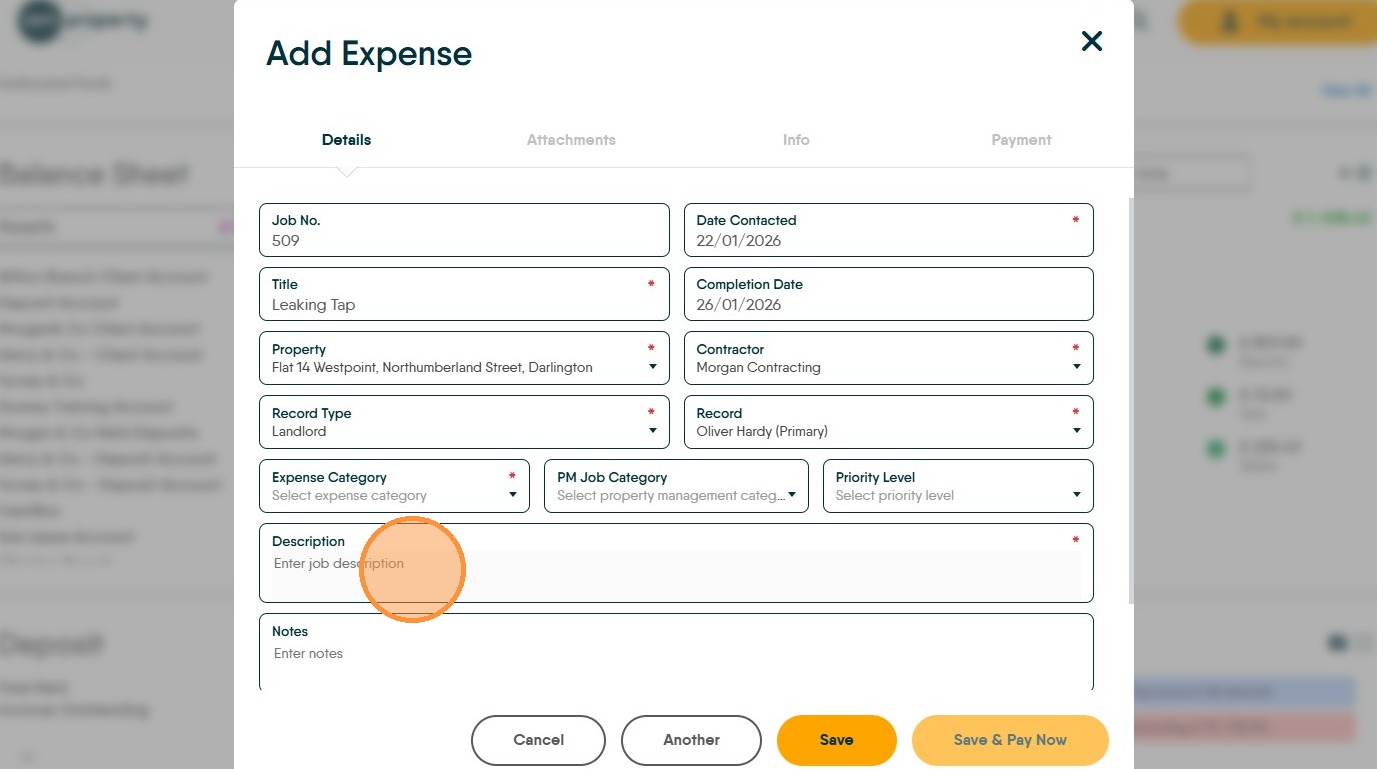Open the Info tab
Screen dimensions: 1377x769
(x=796, y=140)
